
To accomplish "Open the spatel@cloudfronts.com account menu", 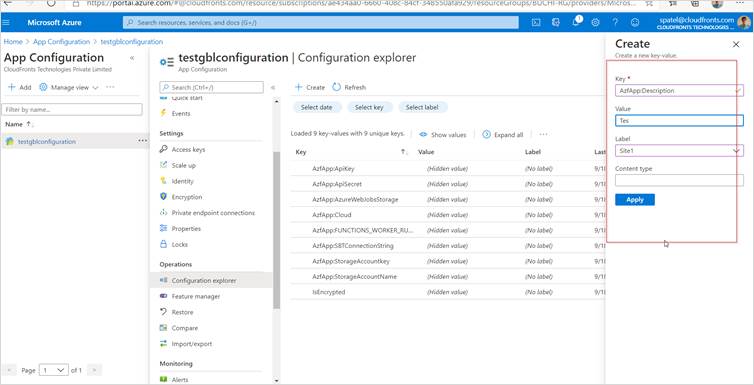I will pos(704,23).
